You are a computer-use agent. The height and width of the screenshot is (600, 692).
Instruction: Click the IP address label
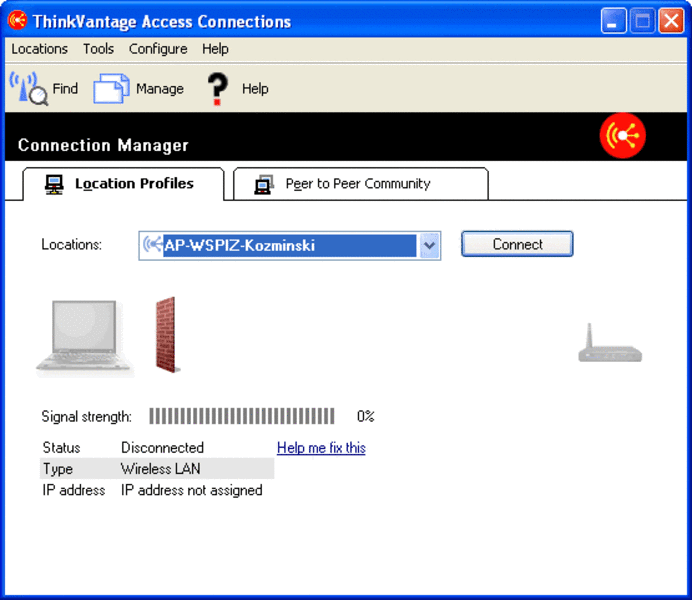coord(74,490)
